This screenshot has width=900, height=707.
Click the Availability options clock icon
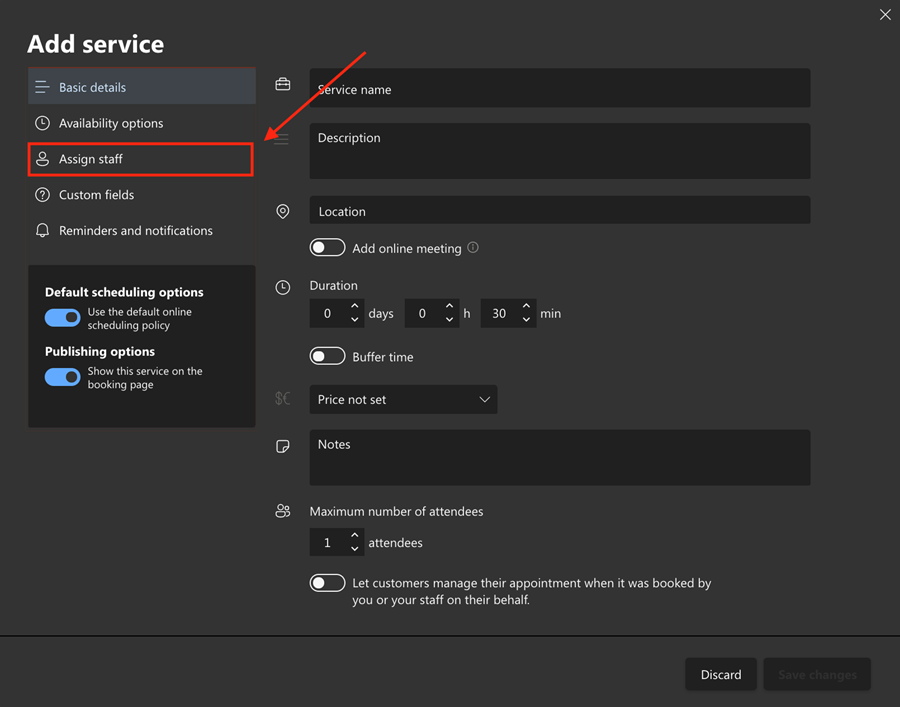click(x=42, y=123)
